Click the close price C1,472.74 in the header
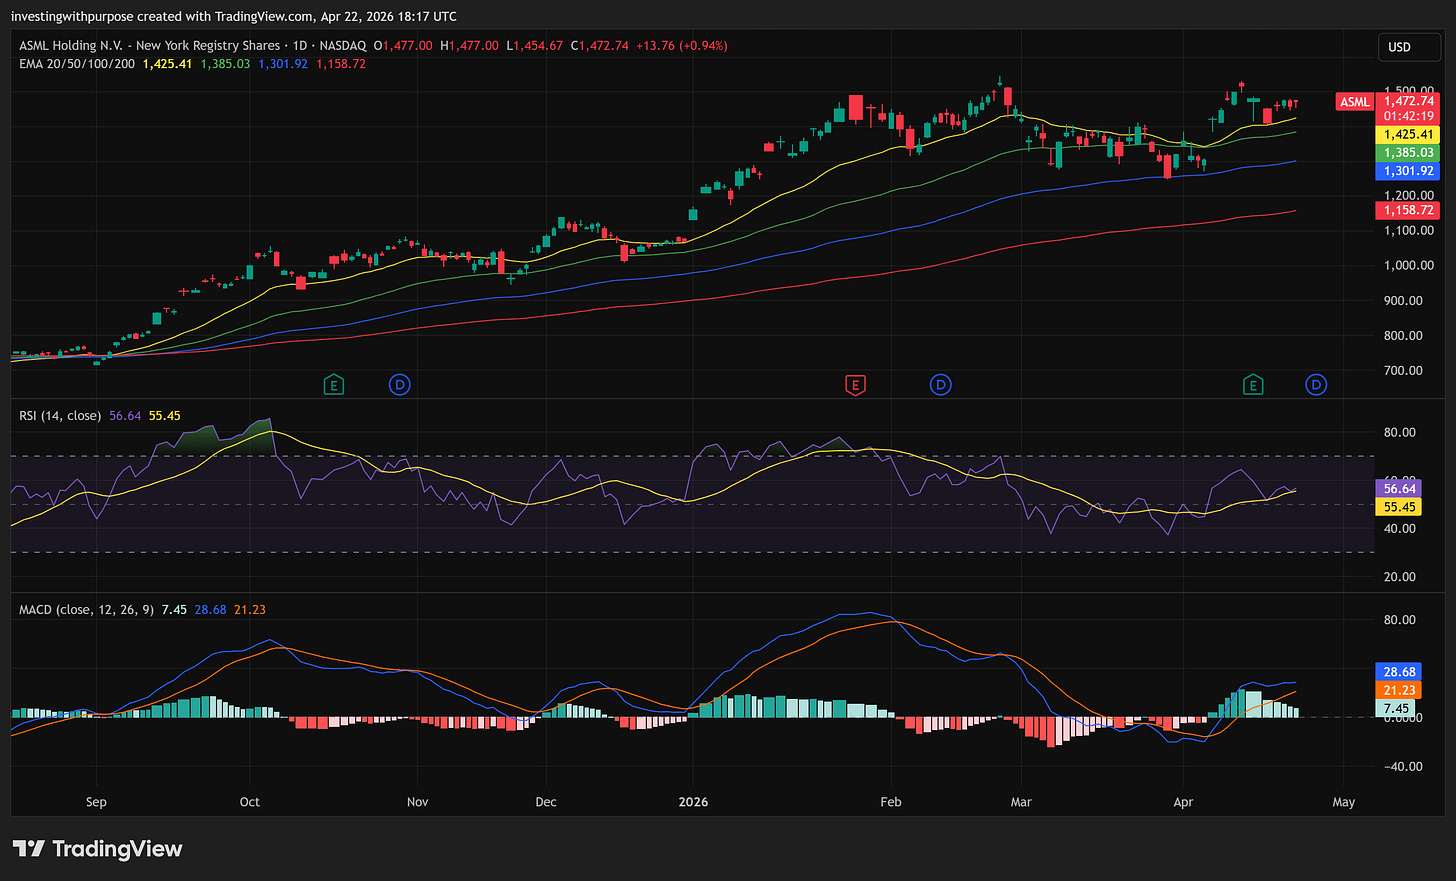 [600, 46]
